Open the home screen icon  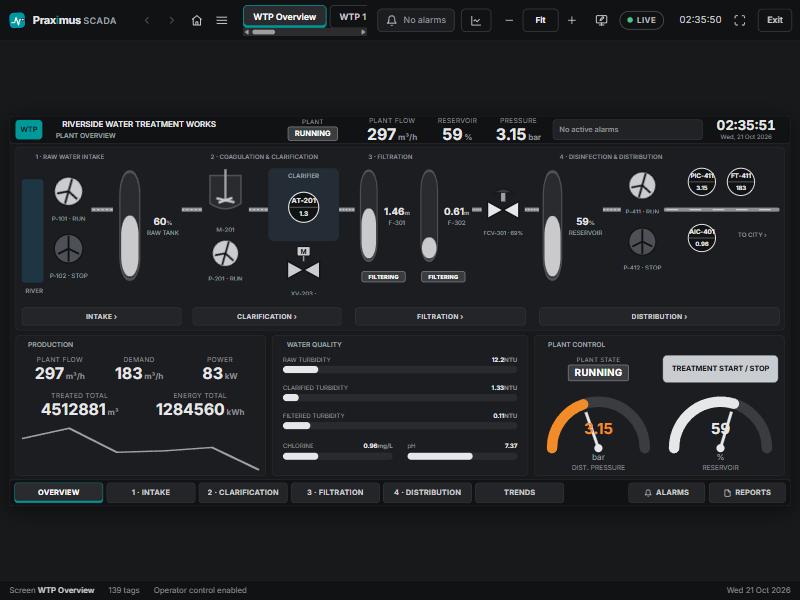[x=196, y=20]
